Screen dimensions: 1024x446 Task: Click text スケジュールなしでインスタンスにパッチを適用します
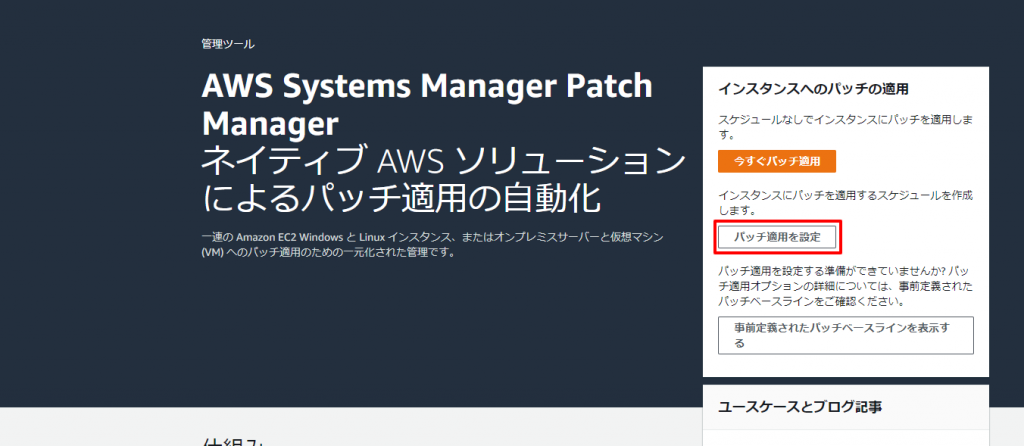click(846, 128)
